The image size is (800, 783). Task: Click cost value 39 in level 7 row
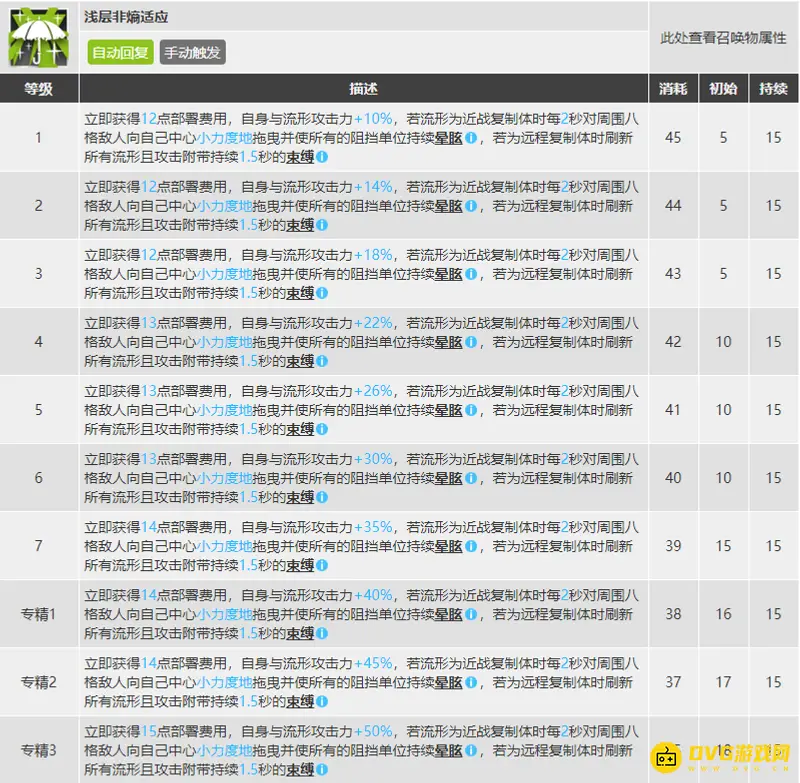click(x=673, y=546)
